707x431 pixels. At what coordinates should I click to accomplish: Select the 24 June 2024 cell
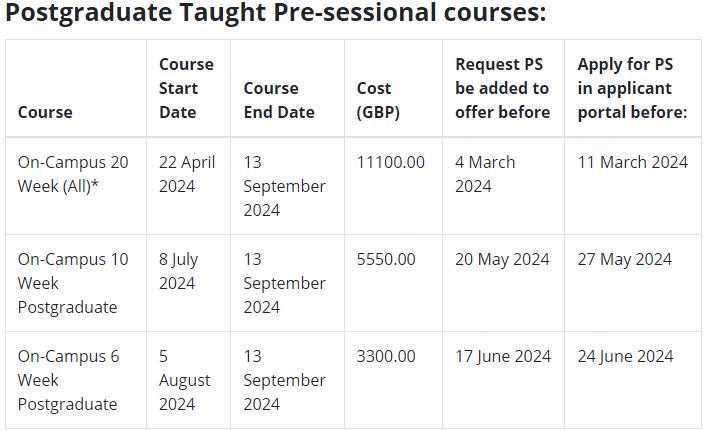point(625,356)
